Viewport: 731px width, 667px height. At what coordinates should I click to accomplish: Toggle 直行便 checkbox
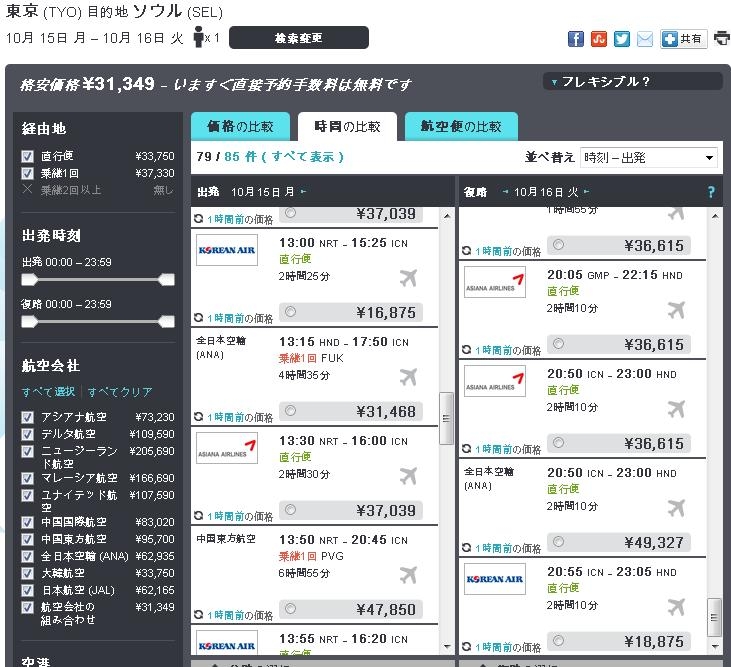click(x=28, y=156)
